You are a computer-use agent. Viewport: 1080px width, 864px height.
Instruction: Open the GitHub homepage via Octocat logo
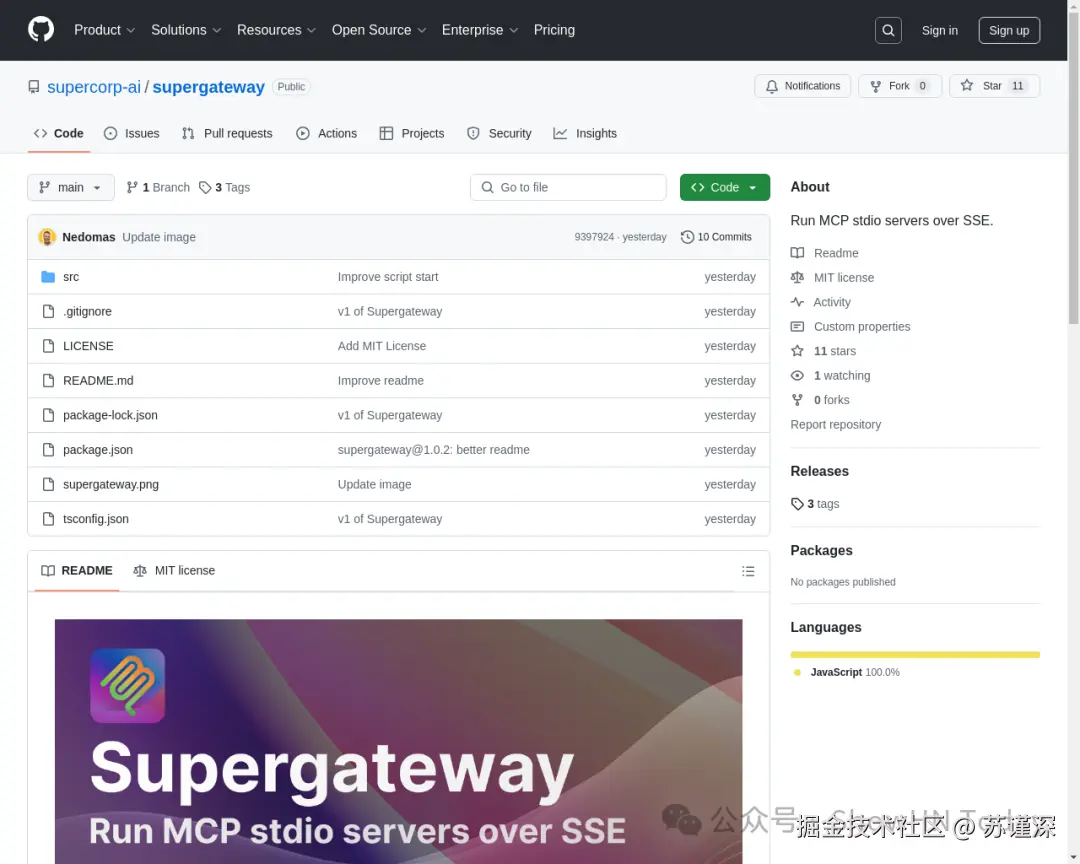41,30
